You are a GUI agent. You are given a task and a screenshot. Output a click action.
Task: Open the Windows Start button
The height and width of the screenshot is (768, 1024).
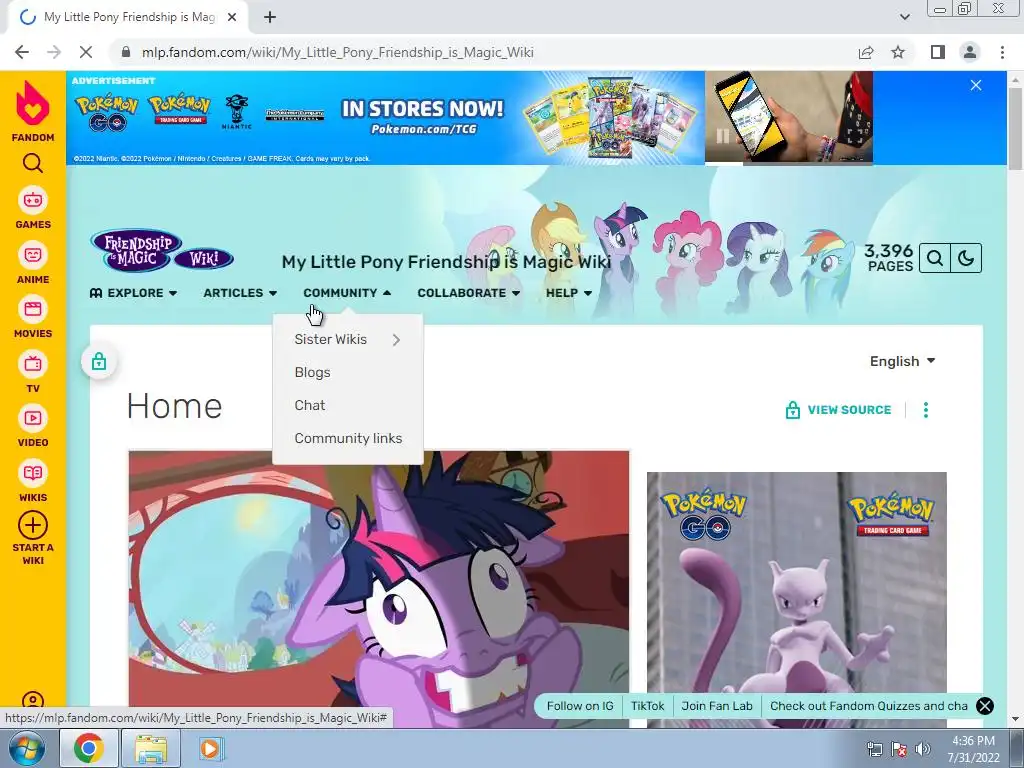(x=26, y=748)
